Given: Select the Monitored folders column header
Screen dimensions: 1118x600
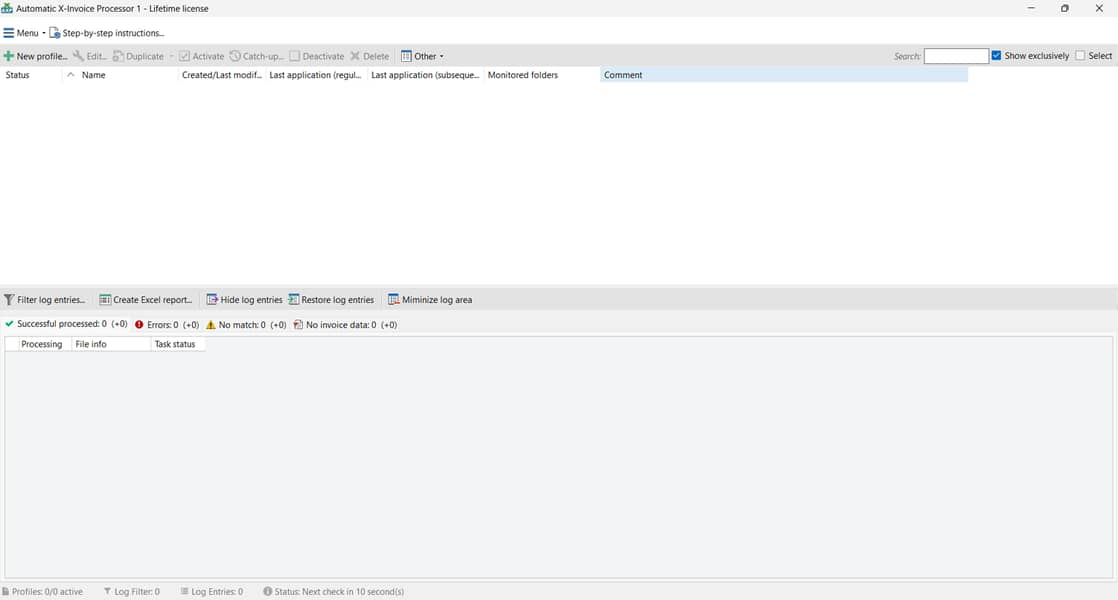Looking at the screenshot, I should tap(542, 75).
